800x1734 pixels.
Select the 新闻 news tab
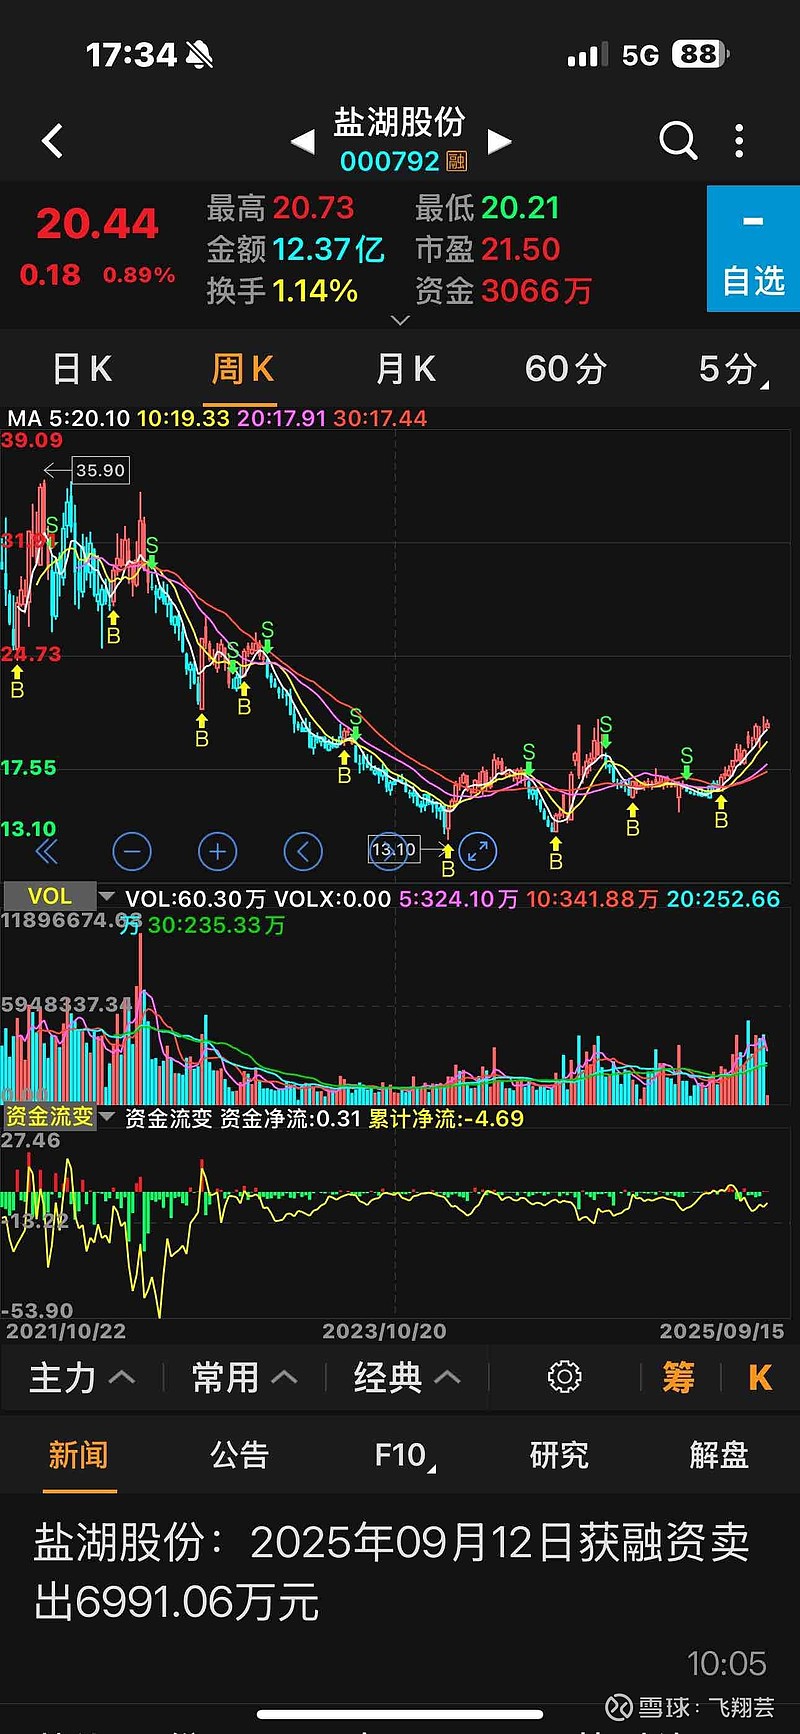(78, 1455)
